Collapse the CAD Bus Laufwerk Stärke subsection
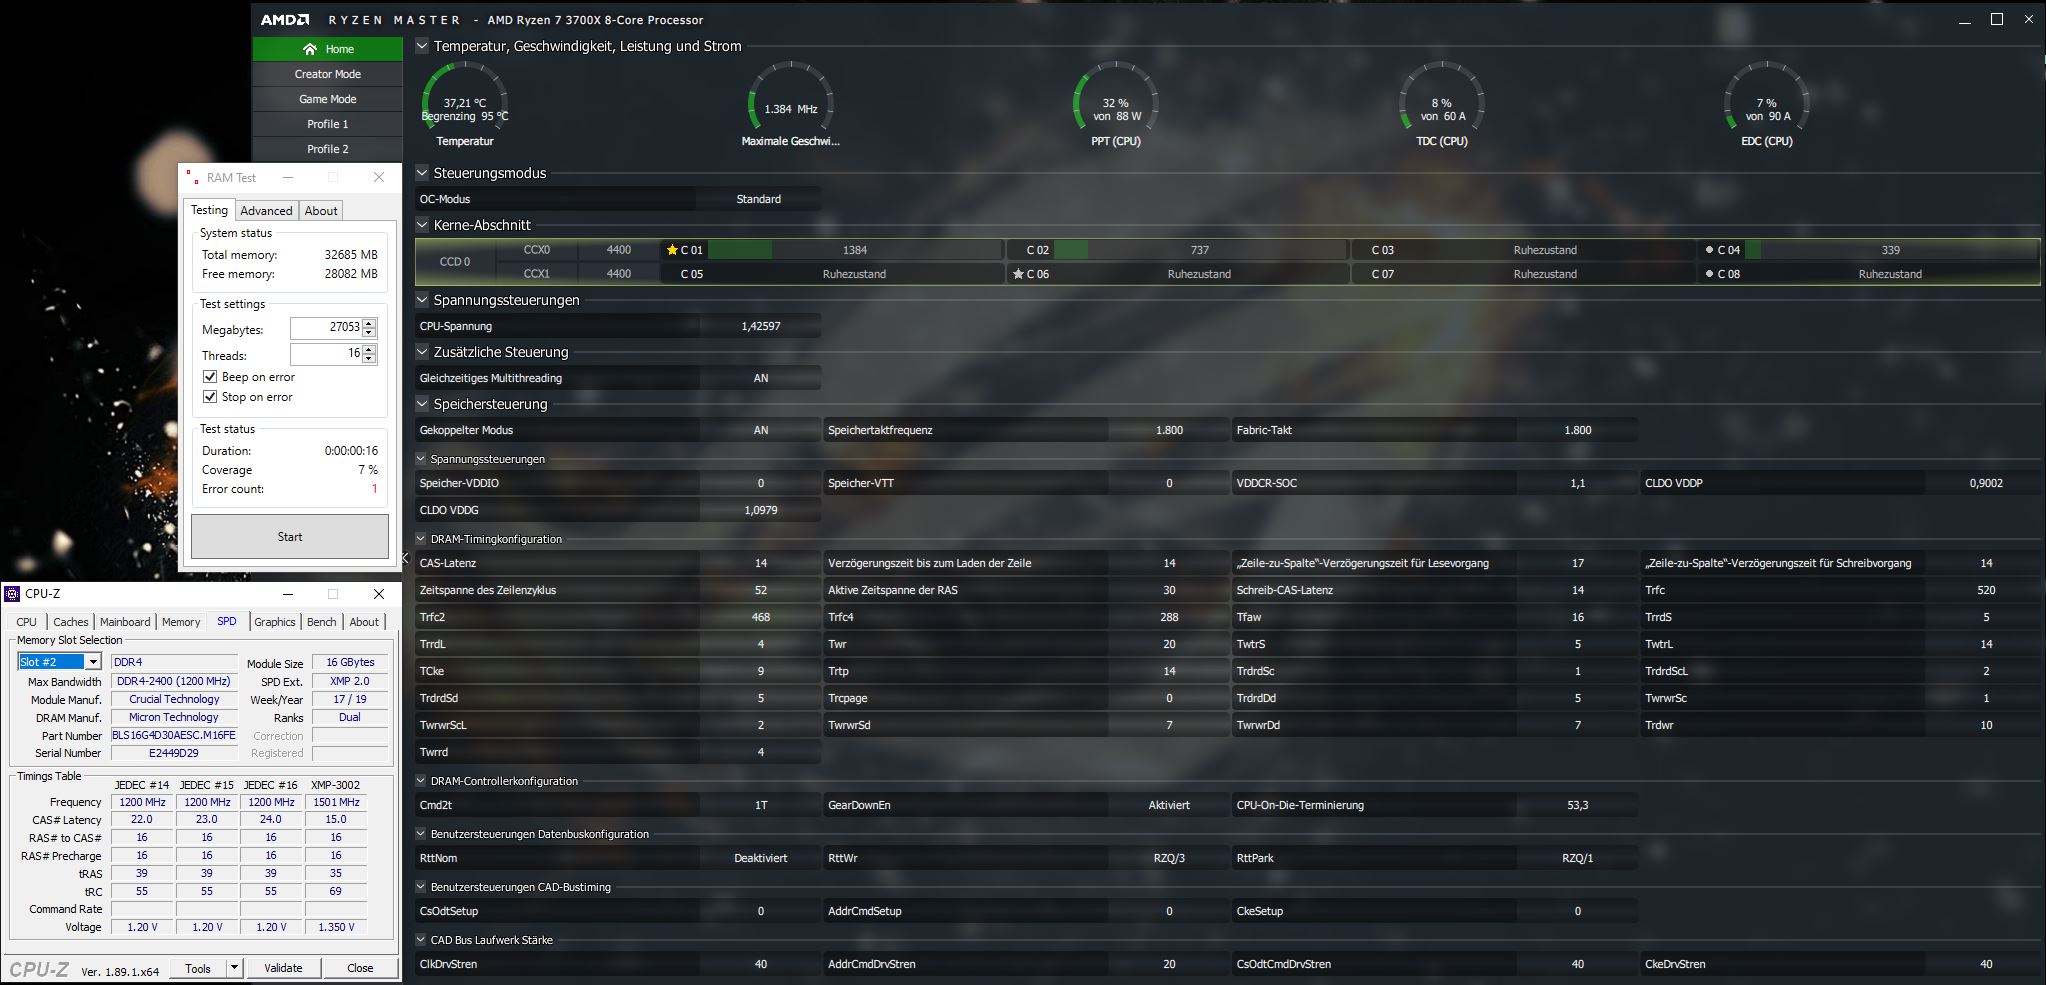Screen dimensions: 2046x985 (x=421, y=940)
